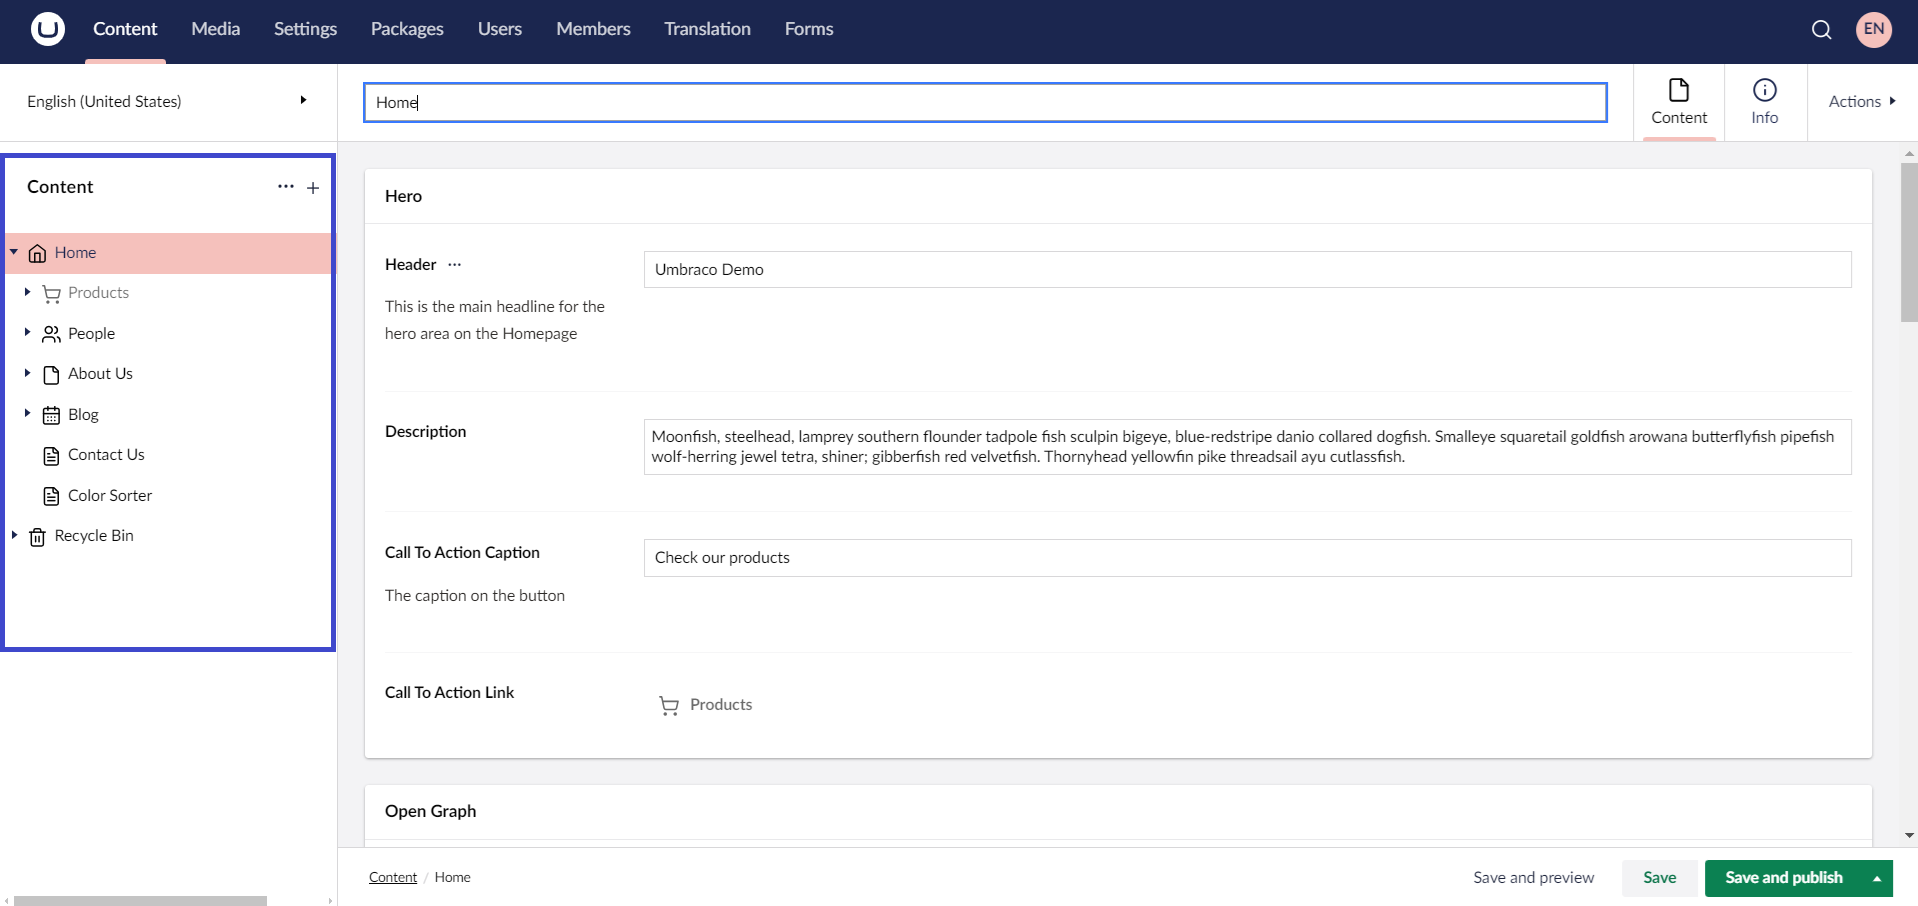Open the Content breadcrumb link
Viewport: 1918px width, 906px height.
tap(392, 877)
